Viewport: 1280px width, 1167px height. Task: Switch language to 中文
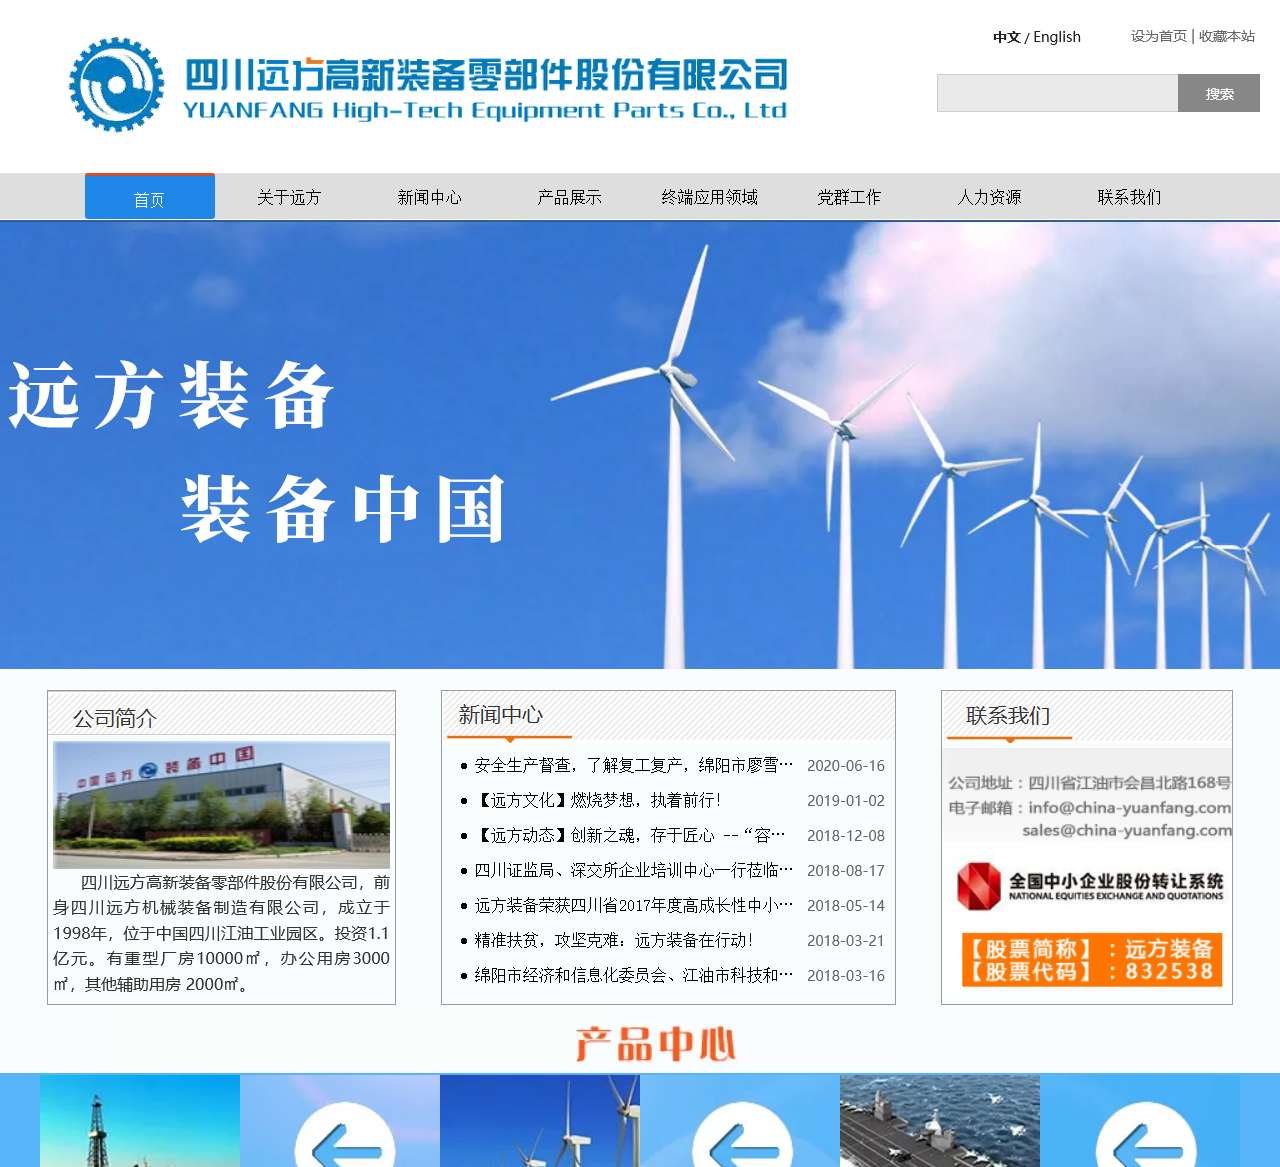point(1006,37)
